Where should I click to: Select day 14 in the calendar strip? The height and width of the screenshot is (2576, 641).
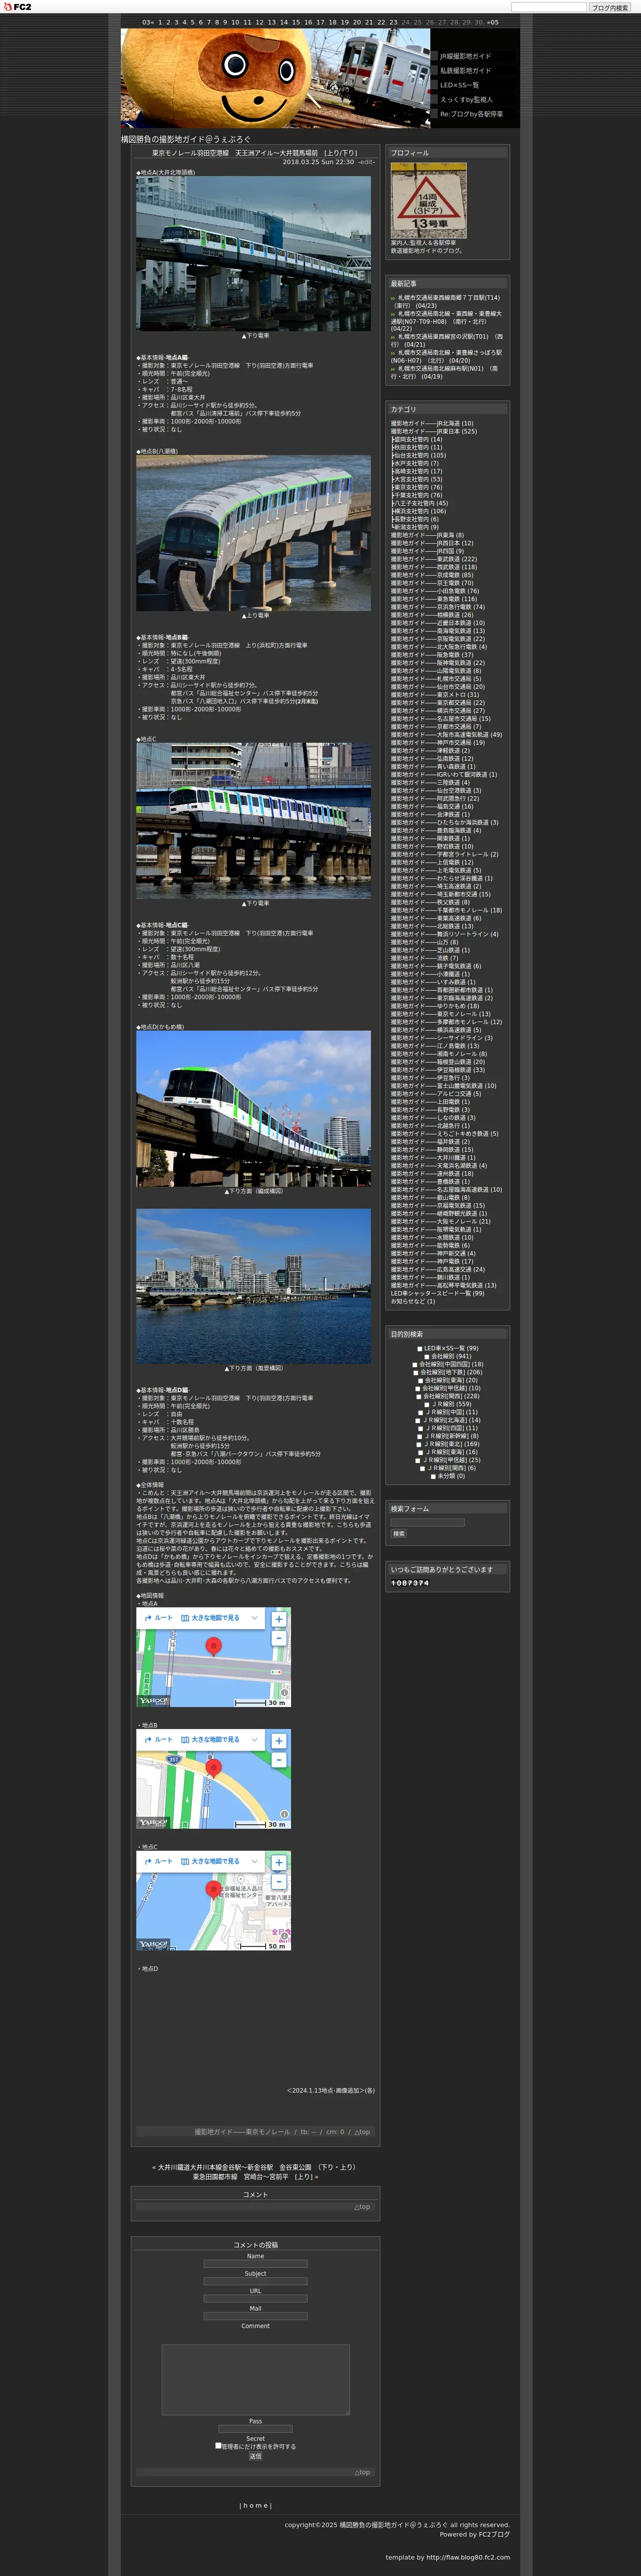coord(284,22)
